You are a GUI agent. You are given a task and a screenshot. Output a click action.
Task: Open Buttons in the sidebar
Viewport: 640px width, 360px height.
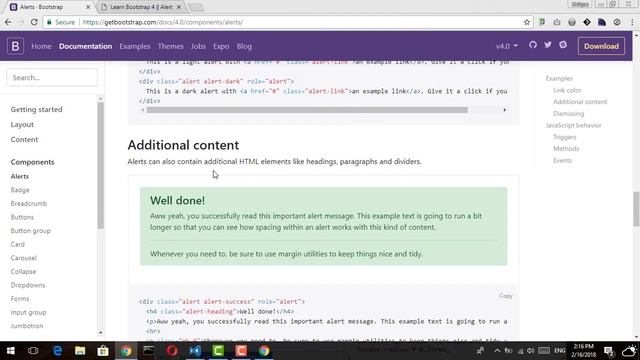(x=22, y=217)
